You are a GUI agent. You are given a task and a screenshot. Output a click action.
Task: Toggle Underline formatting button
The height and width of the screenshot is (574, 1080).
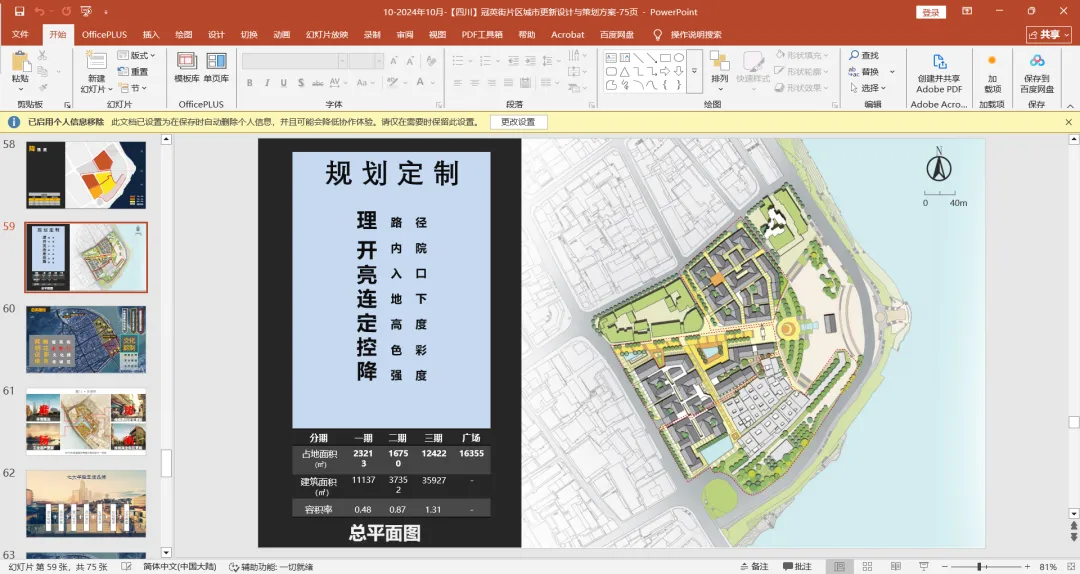(284, 83)
